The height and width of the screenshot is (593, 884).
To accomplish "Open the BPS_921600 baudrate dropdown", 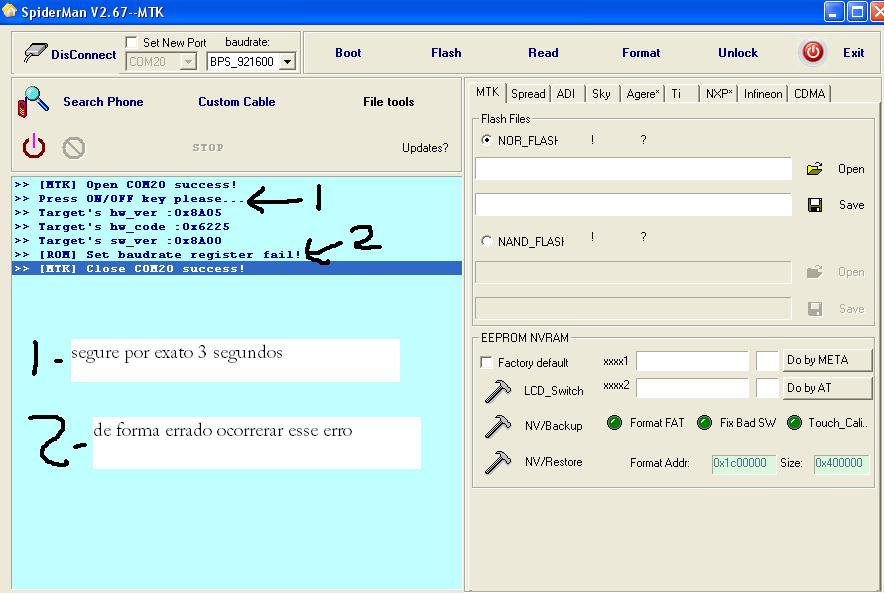I will (287, 61).
